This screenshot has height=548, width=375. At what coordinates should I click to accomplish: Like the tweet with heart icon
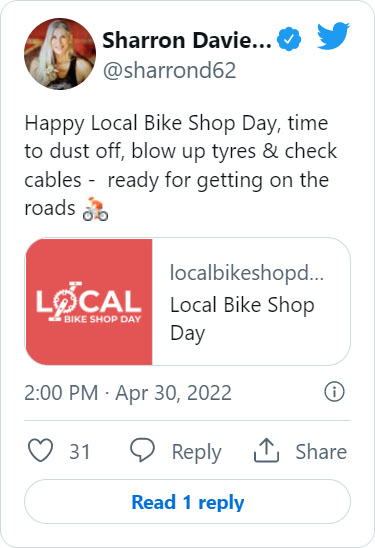coord(41,450)
